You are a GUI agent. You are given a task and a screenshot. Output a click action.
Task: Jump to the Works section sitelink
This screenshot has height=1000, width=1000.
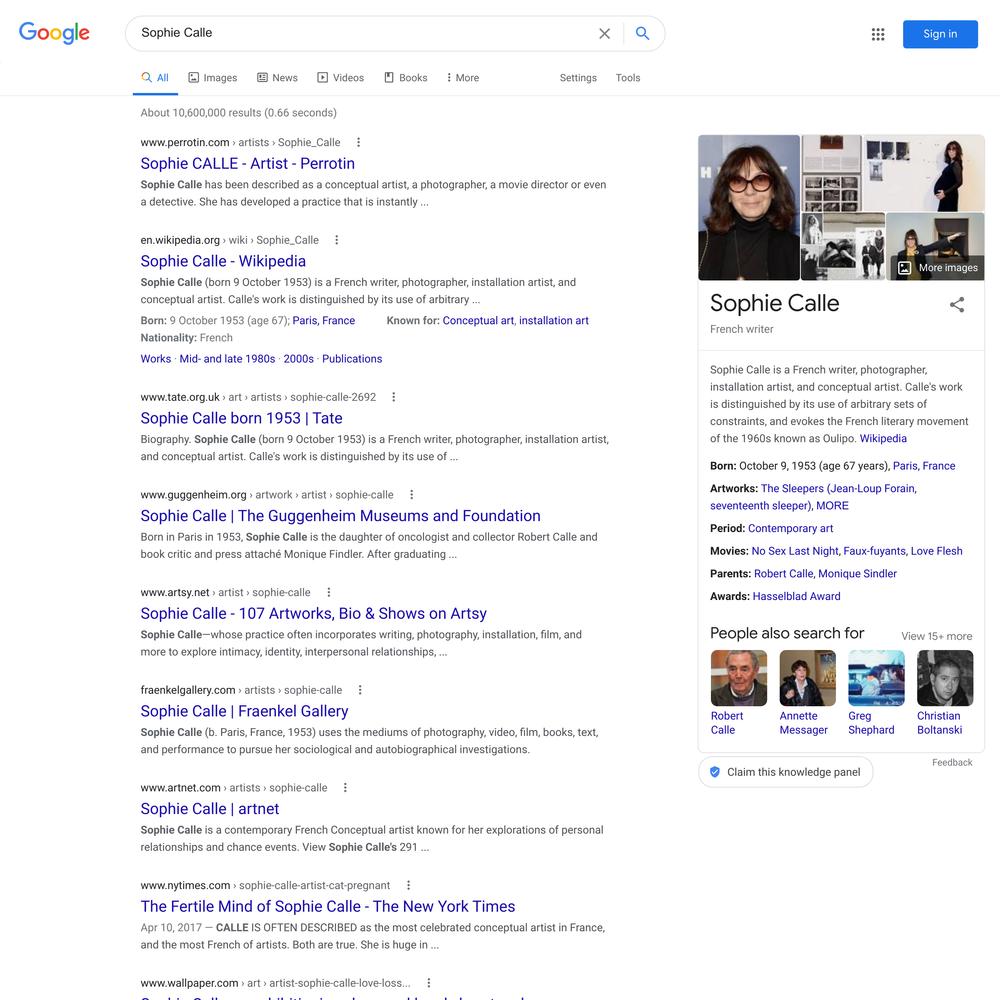156,358
